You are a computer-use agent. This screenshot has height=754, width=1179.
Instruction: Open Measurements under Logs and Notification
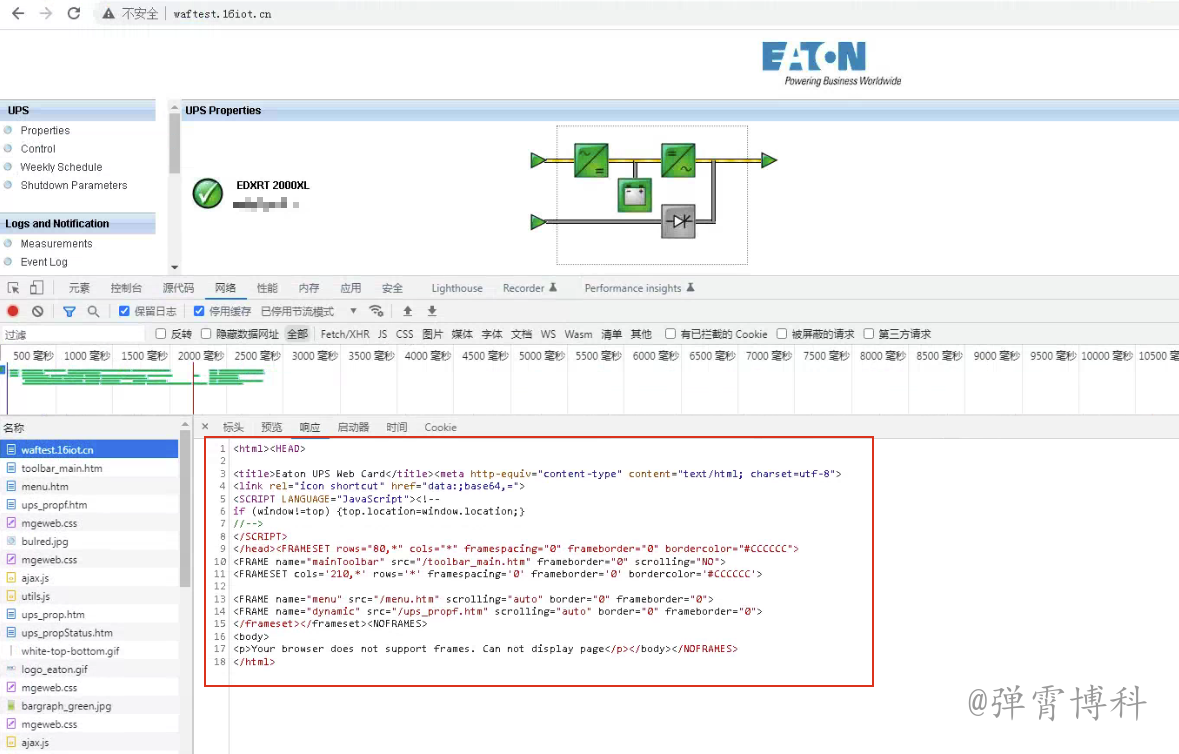coord(56,244)
